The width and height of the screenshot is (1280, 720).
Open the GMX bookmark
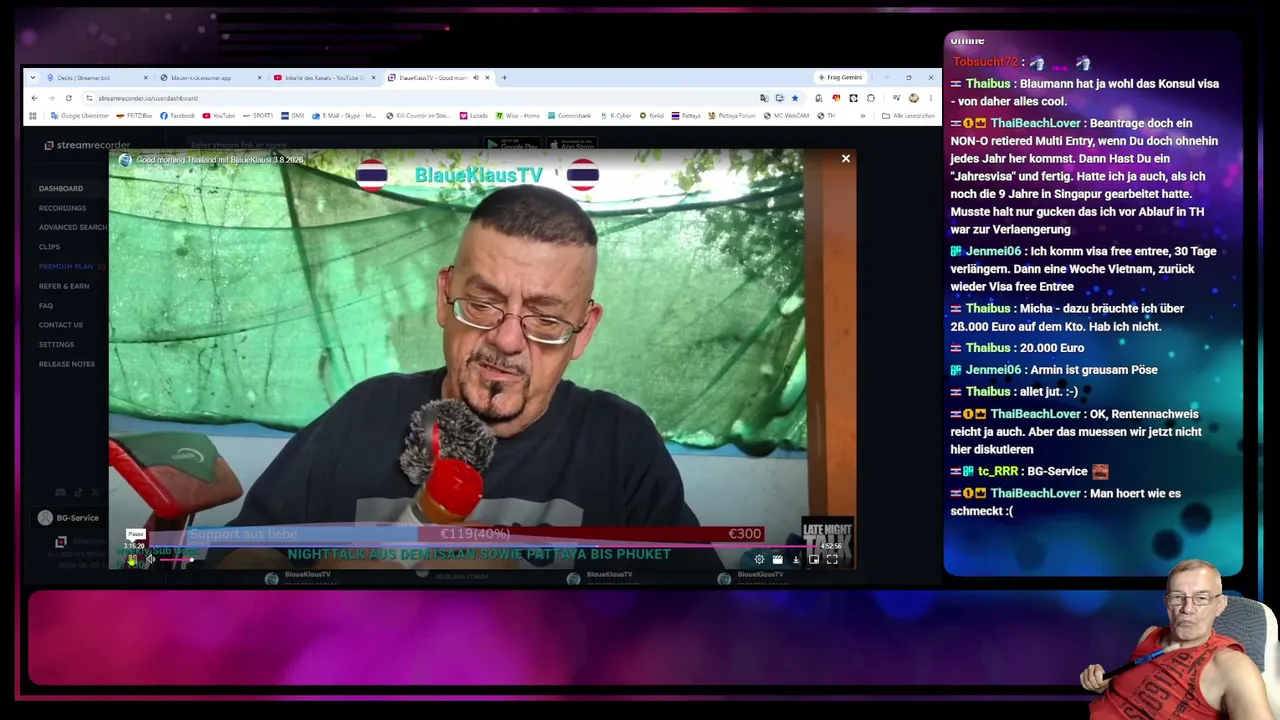pos(292,116)
